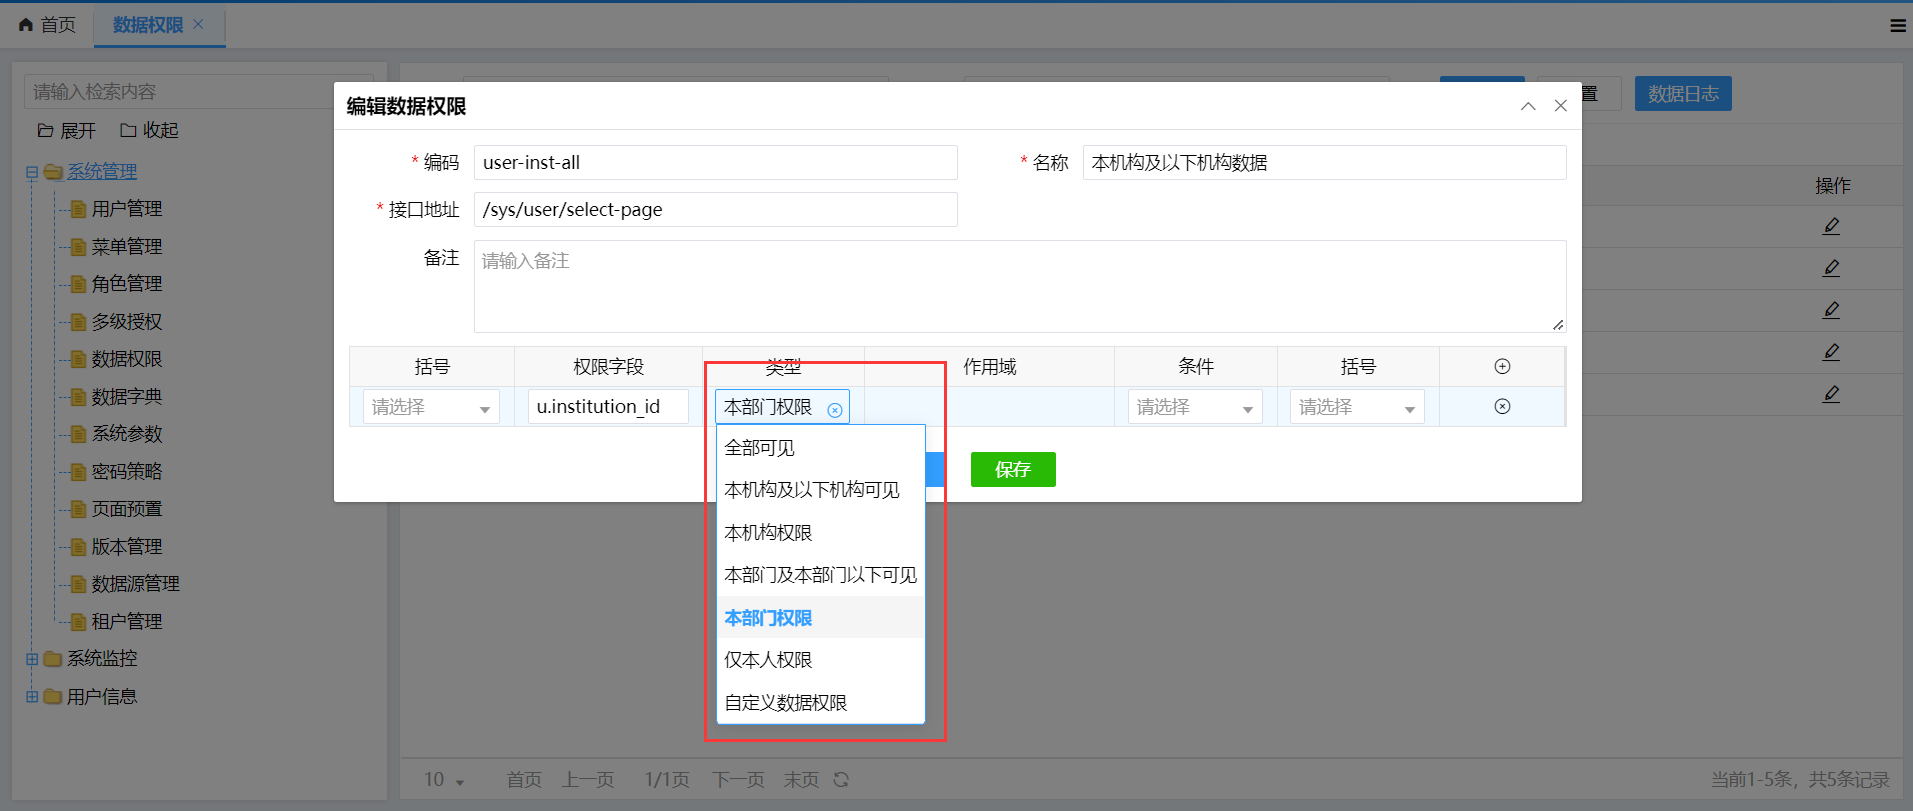Viewport: 1913px width, 811px height.
Task: Close the 数据权限 tab
Action: tap(198, 25)
